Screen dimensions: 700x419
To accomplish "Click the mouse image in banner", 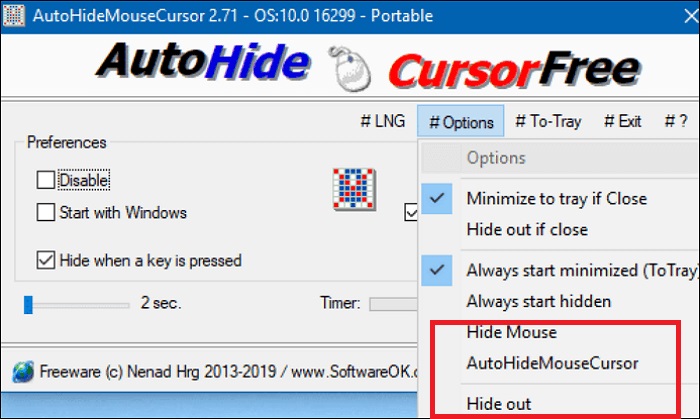I will (x=350, y=68).
